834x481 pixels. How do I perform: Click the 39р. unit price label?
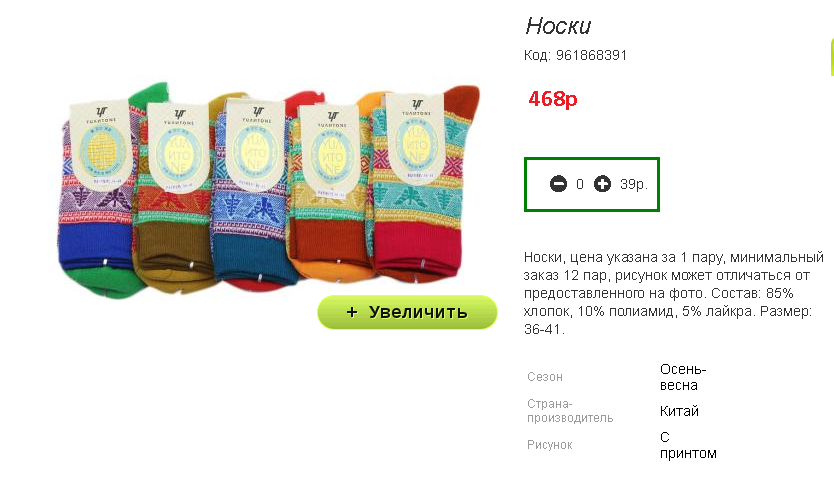click(633, 184)
